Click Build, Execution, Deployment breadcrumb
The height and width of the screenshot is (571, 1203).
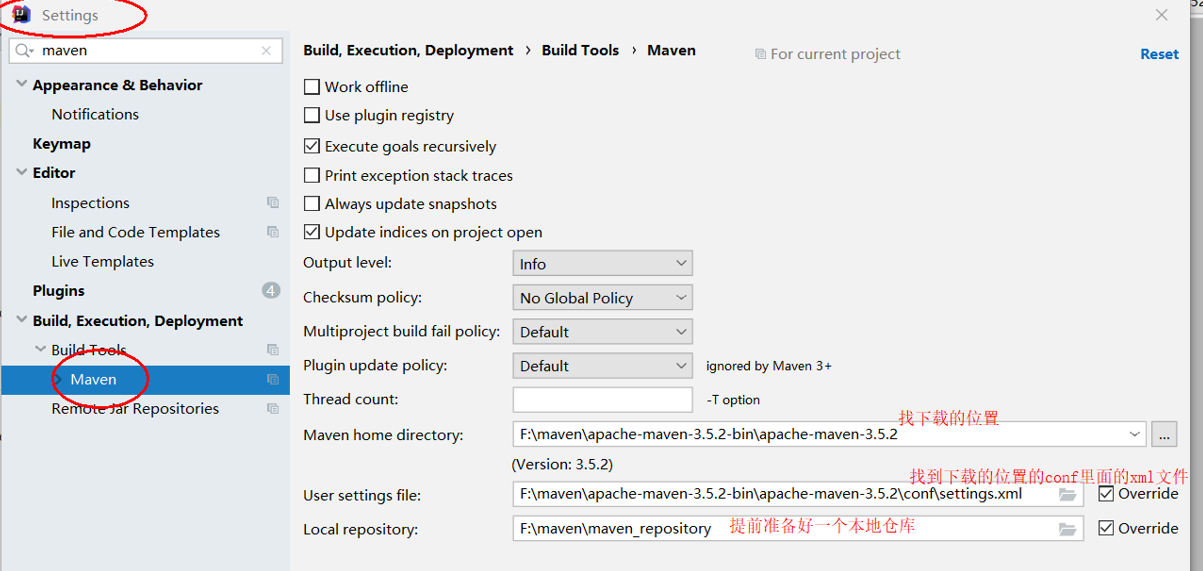408,50
